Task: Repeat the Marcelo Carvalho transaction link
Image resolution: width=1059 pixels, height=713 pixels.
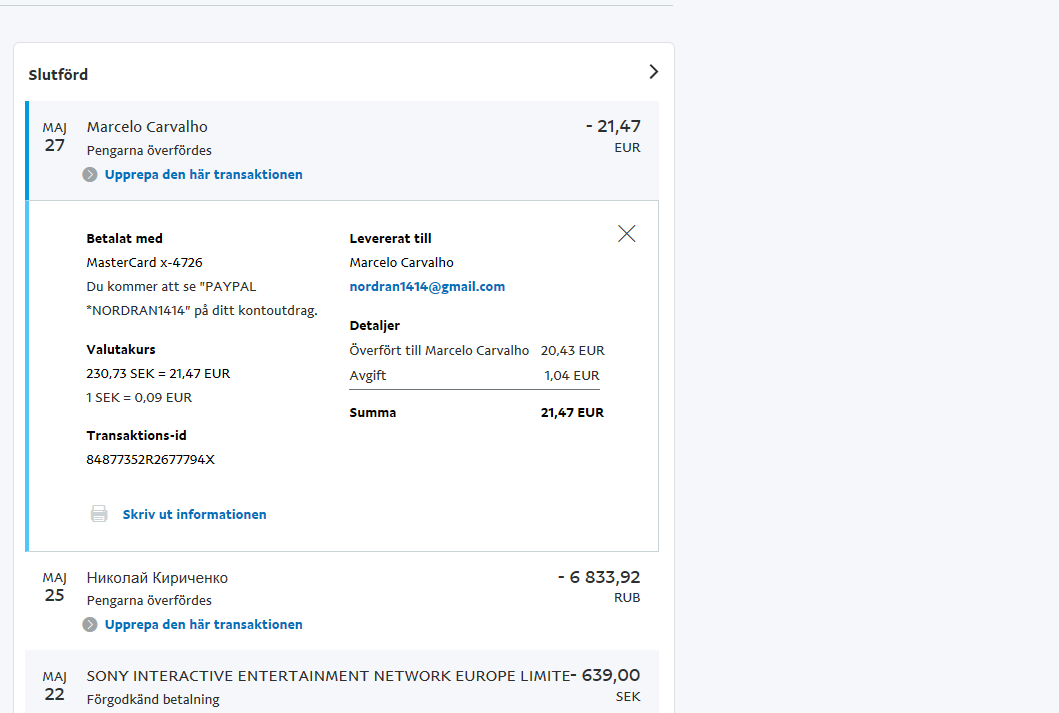Action: [203, 175]
